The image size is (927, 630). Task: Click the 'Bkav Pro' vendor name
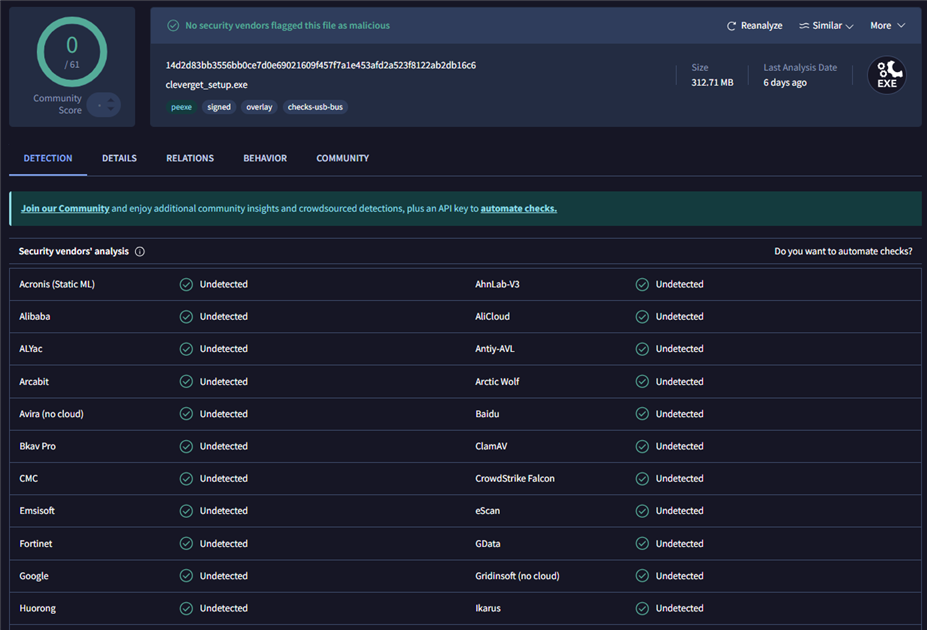click(37, 447)
